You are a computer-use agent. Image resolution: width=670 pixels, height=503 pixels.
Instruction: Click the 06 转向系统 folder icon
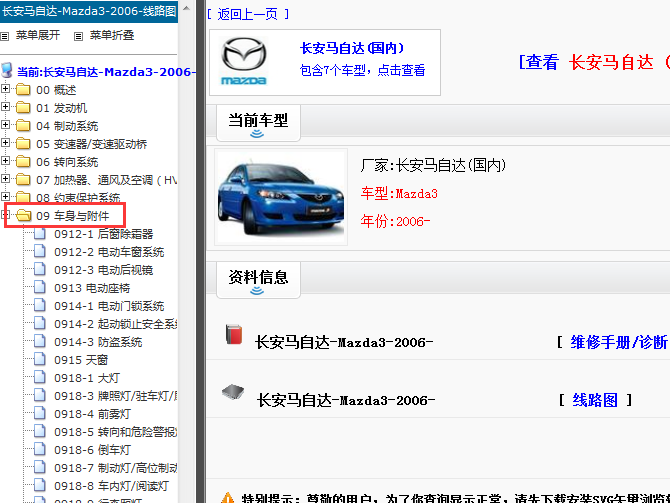pos(23,162)
